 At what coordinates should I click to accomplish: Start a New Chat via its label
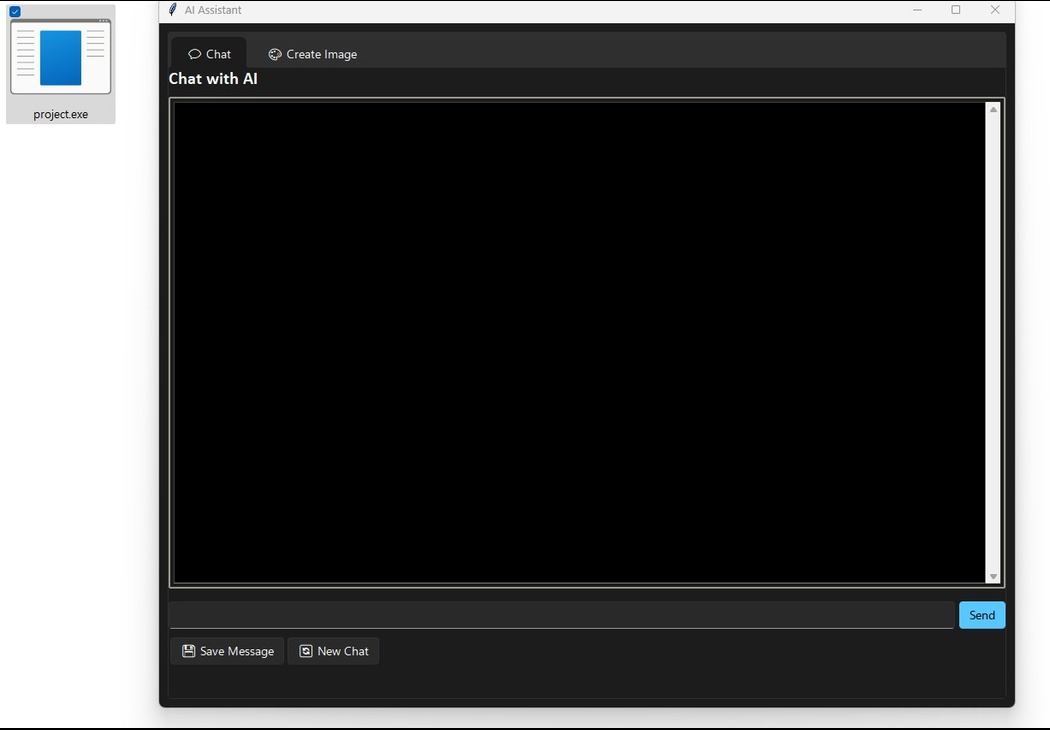point(343,651)
